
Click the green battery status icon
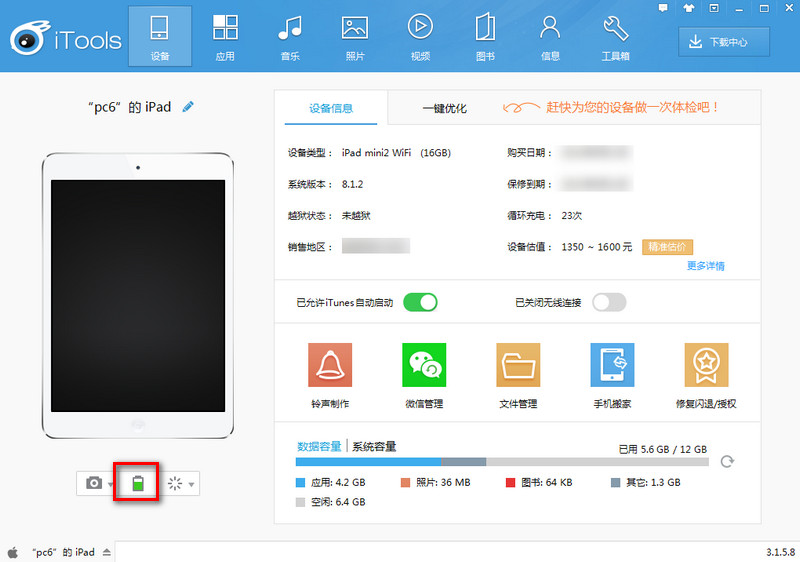138,484
